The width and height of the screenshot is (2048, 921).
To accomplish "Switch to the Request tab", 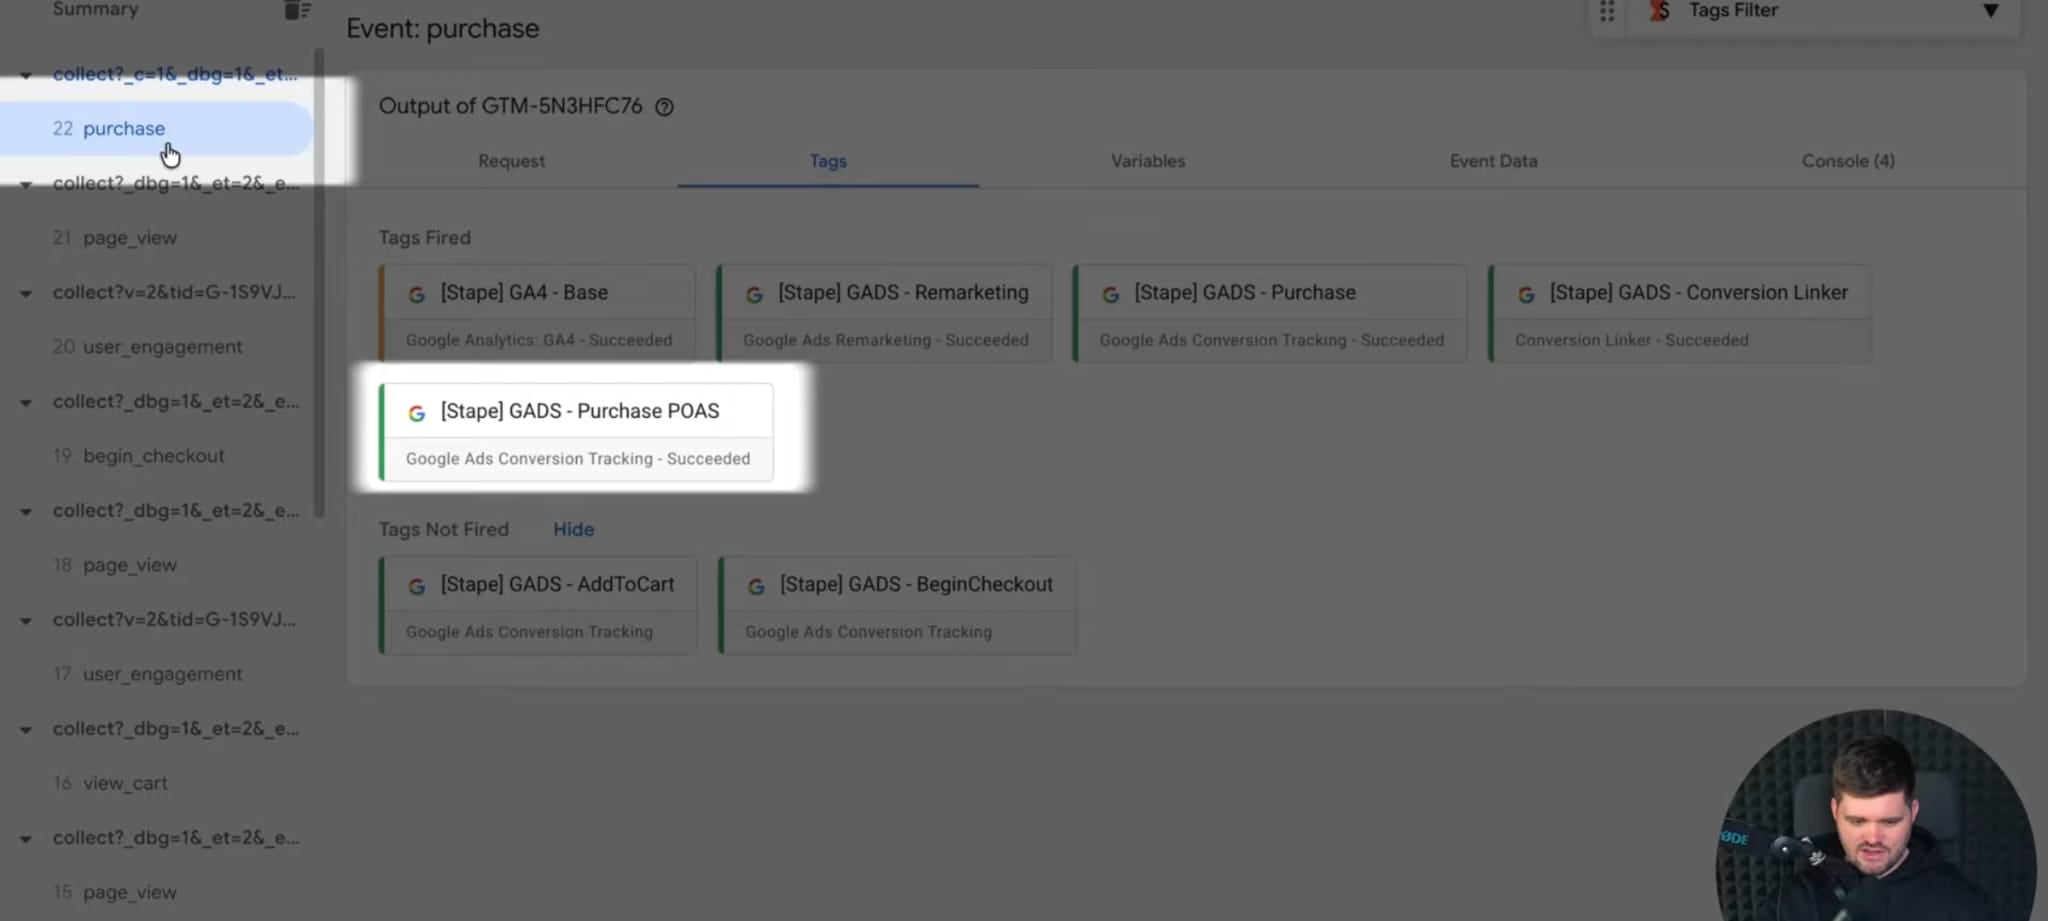I will click(x=511, y=161).
